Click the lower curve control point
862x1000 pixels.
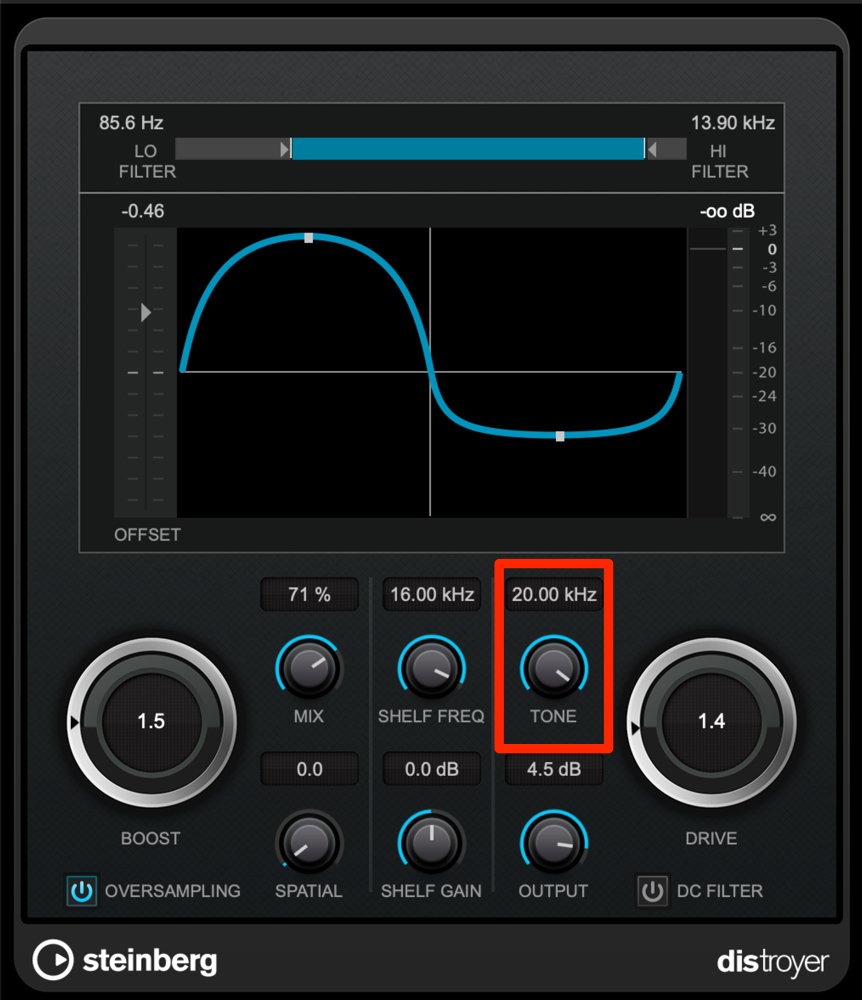click(x=560, y=436)
